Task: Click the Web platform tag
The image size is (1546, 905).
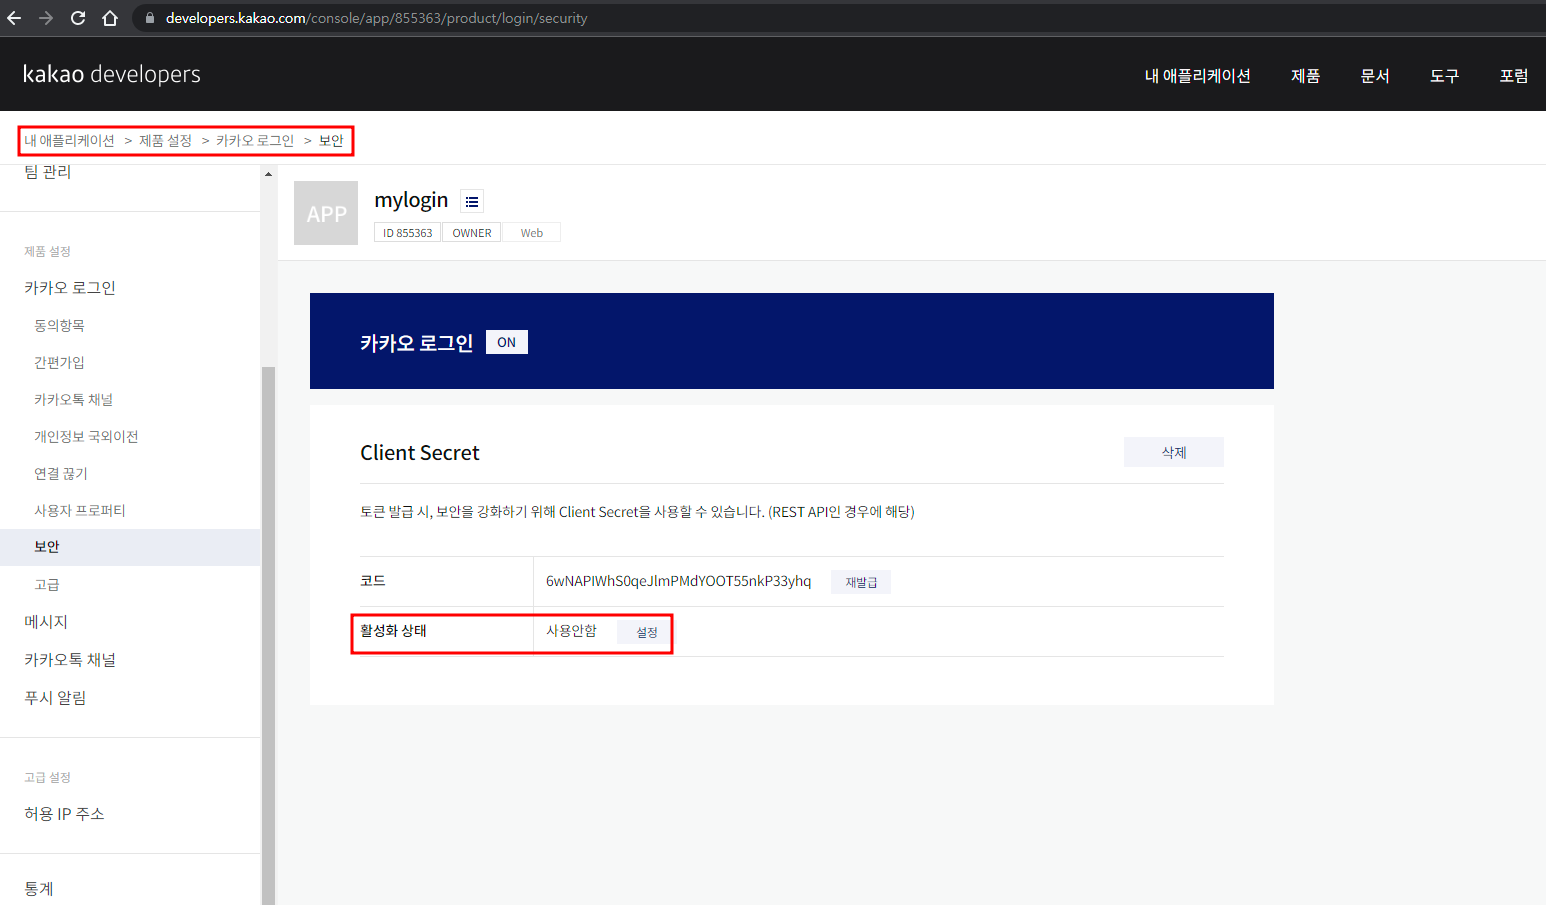Action: tap(532, 233)
